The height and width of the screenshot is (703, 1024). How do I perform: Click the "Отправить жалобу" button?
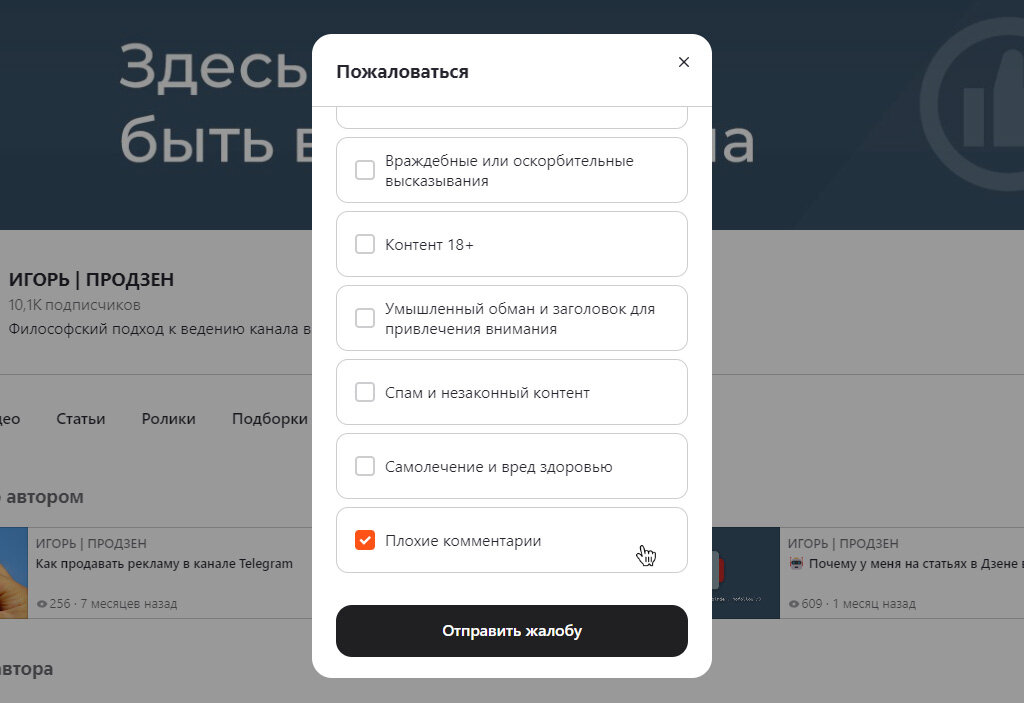click(x=511, y=631)
